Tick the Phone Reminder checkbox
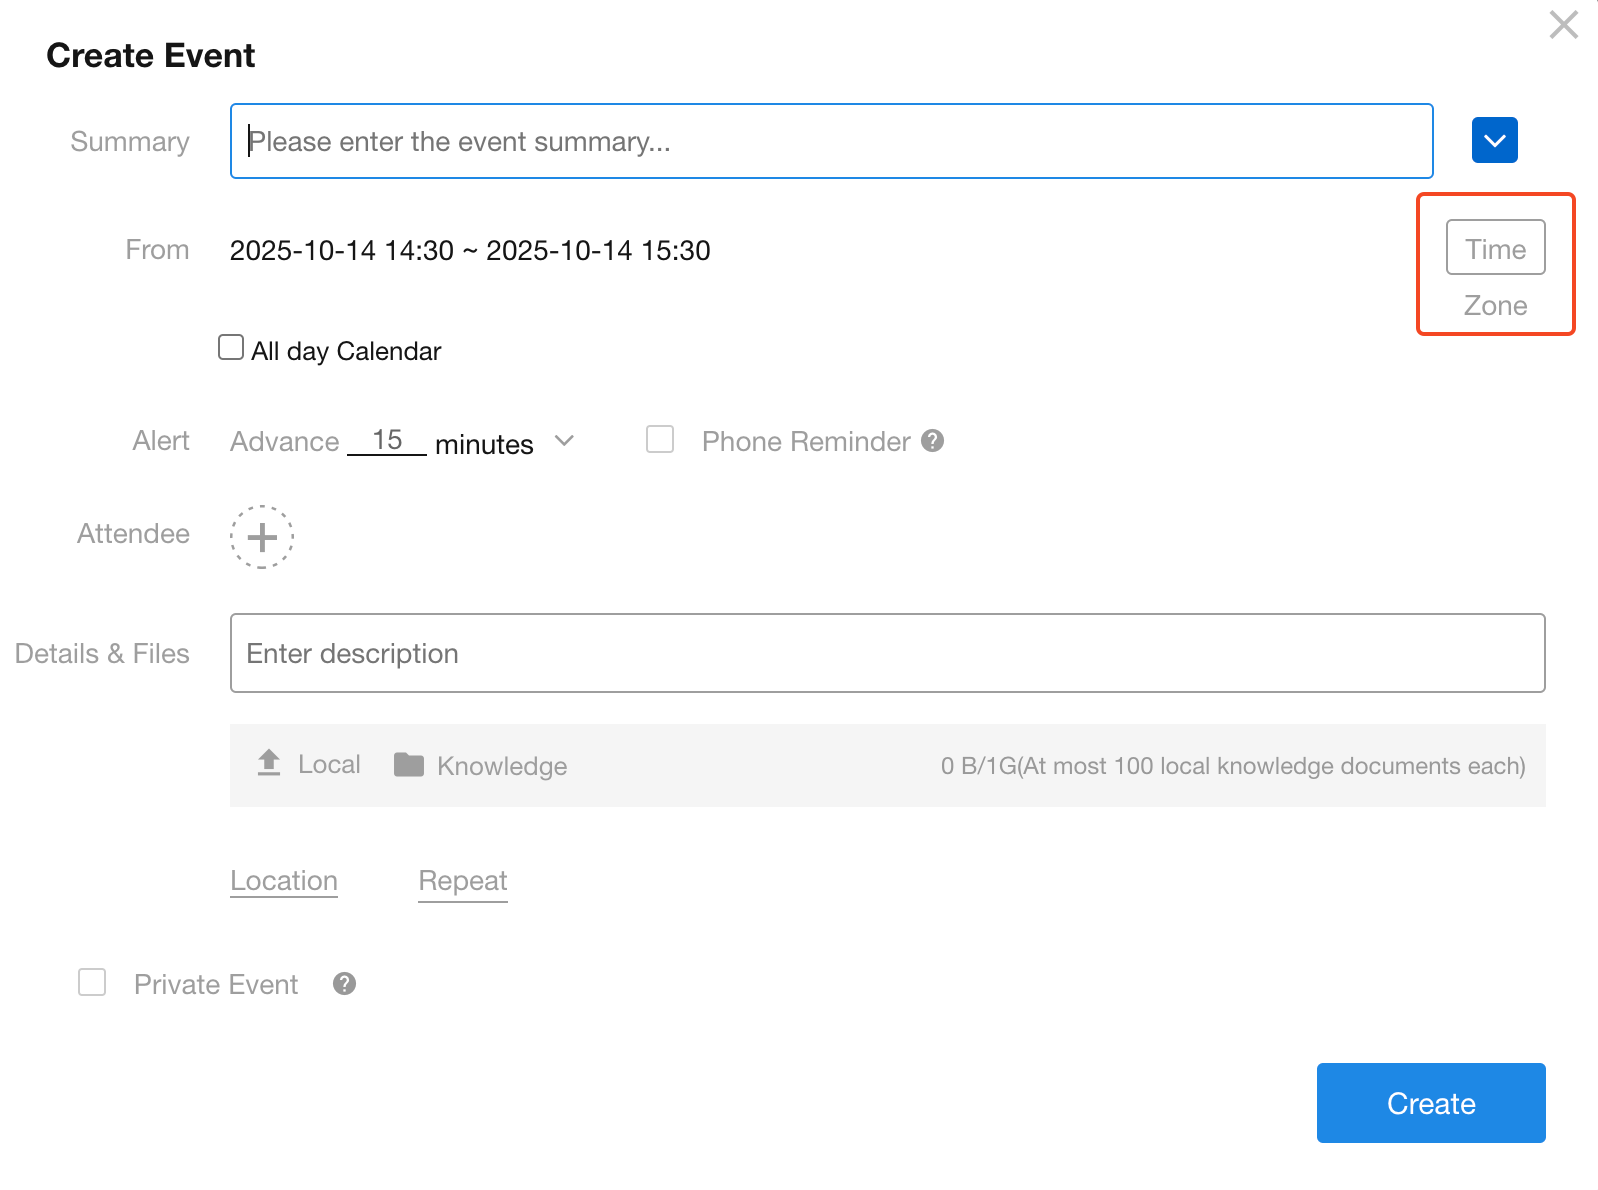The image size is (1598, 1190). (660, 440)
